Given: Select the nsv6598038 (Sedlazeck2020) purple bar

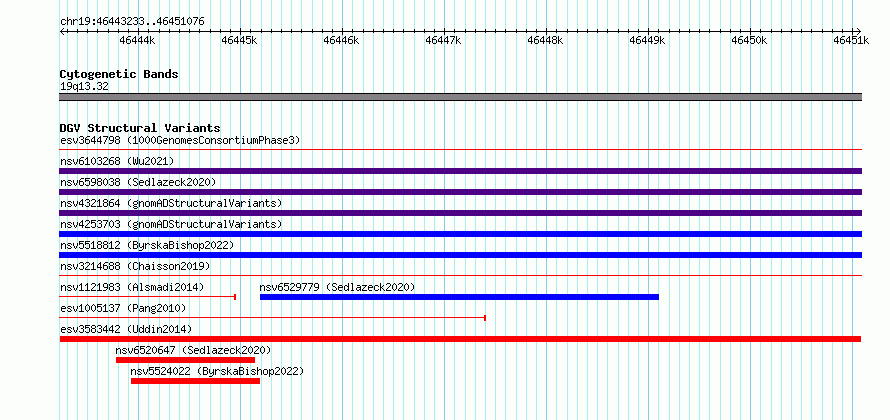Looking at the screenshot, I should point(460,192).
